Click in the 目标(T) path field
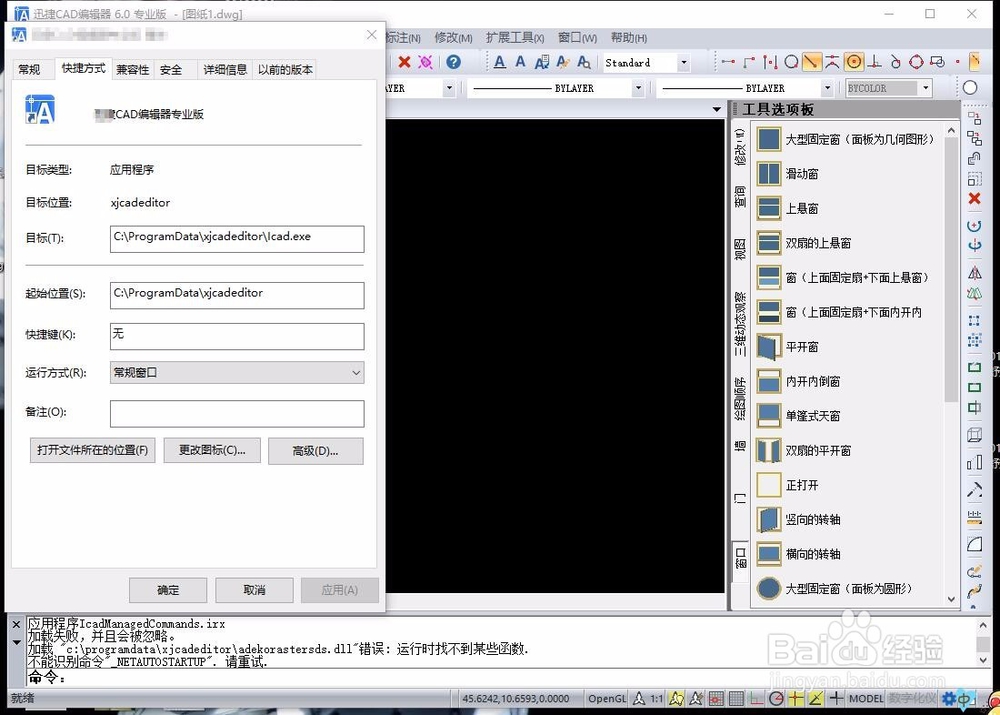 pos(237,239)
